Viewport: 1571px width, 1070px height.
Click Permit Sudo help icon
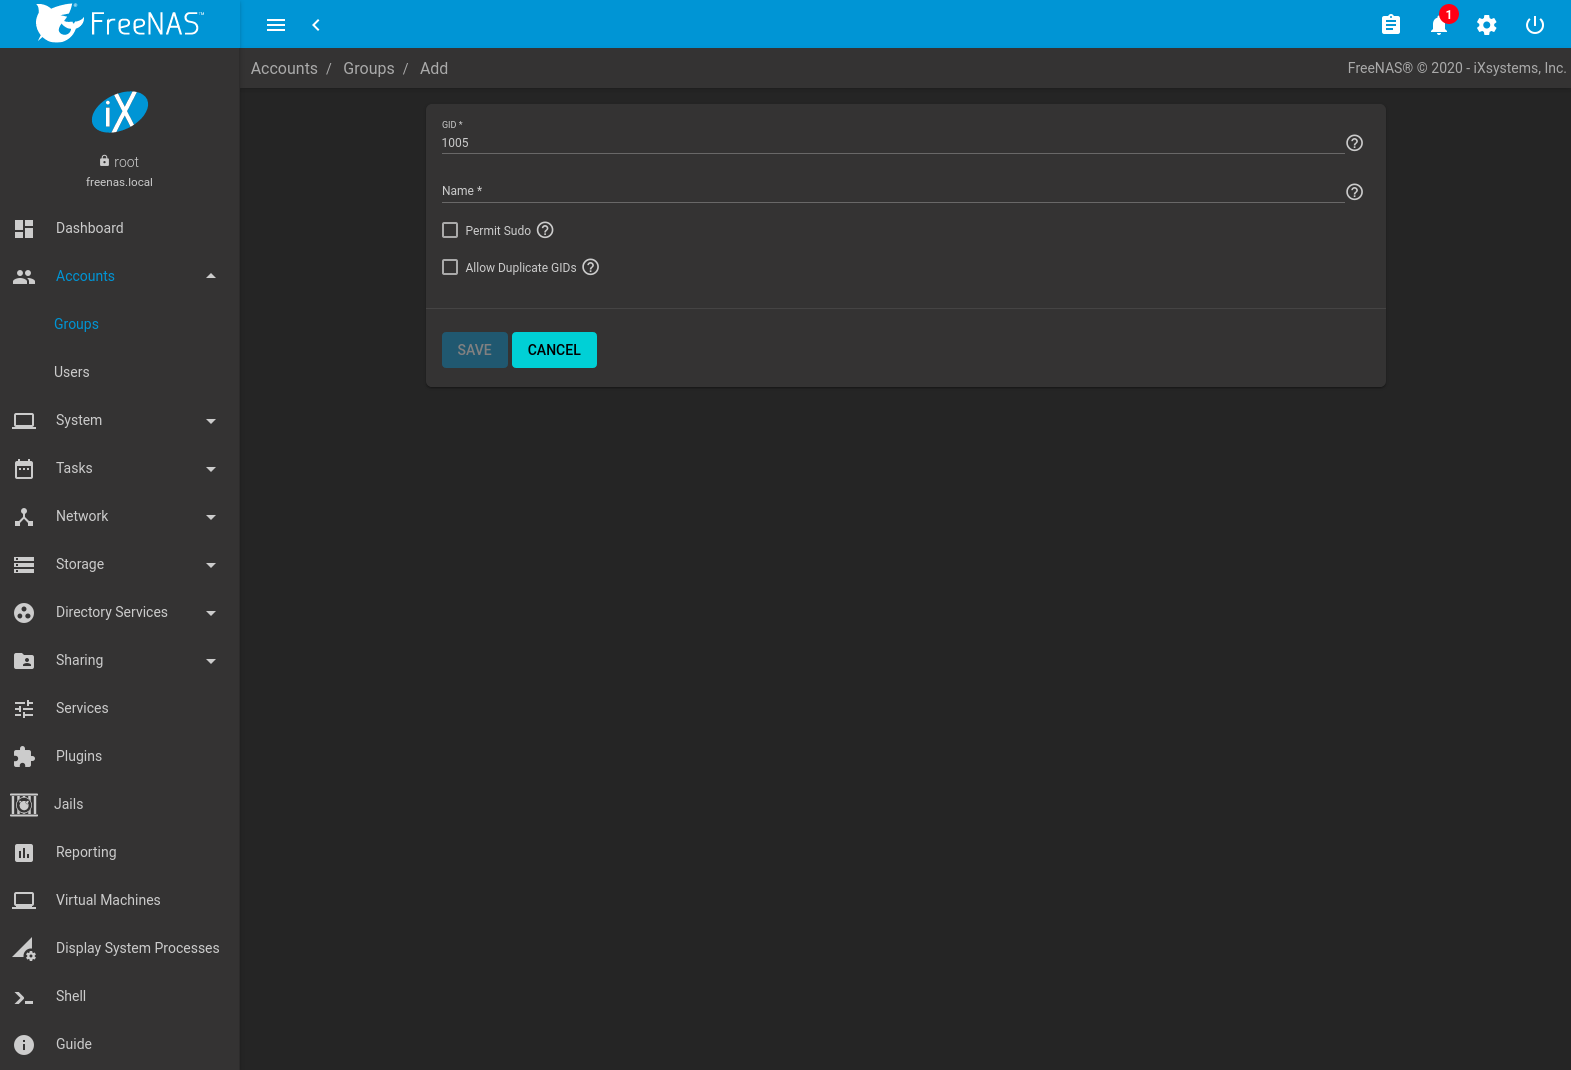click(x=545, y=230)
